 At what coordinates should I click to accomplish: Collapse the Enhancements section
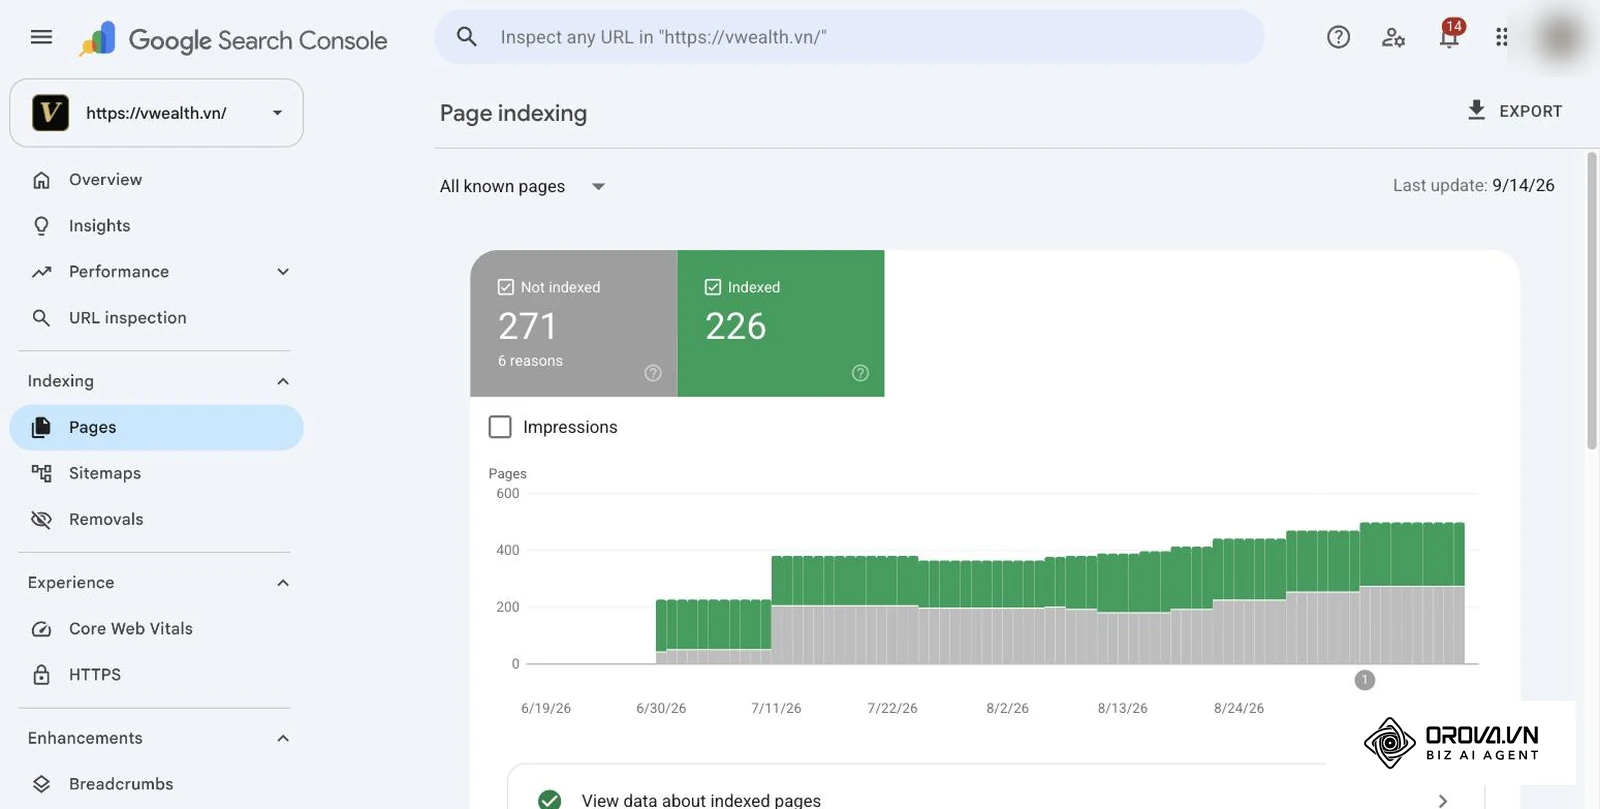point(283,738)
